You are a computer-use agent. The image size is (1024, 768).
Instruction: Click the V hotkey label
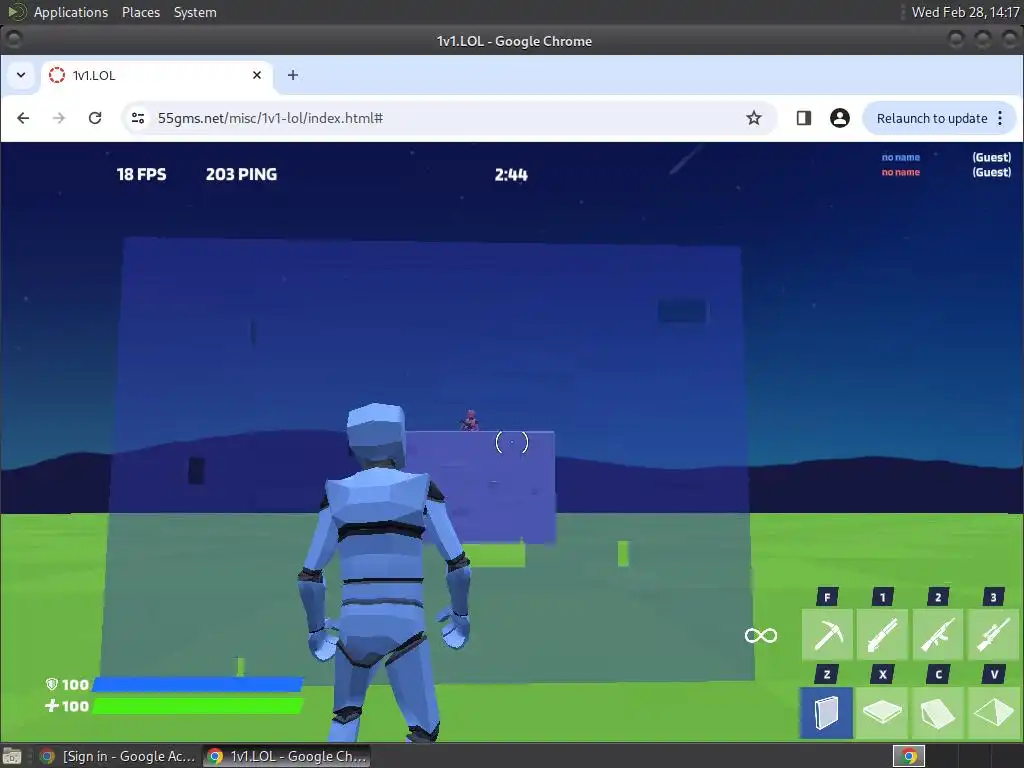(993, 675)
